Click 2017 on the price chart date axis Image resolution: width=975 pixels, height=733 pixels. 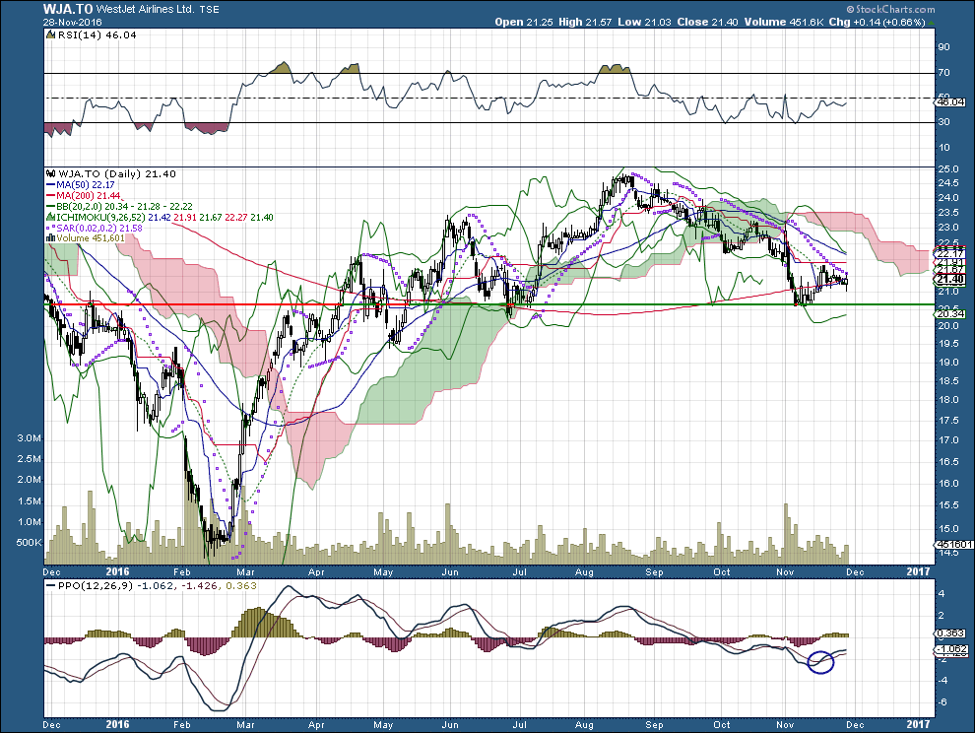point(918,571)
